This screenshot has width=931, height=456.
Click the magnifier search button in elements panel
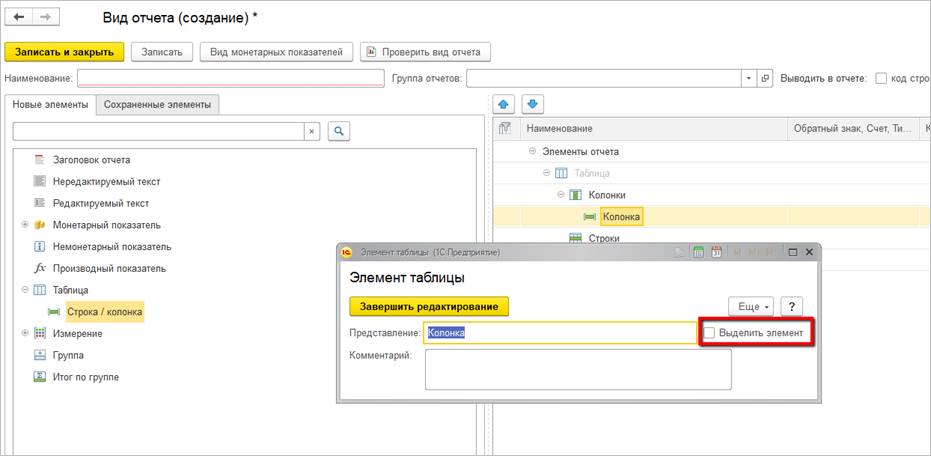[338, 131]
